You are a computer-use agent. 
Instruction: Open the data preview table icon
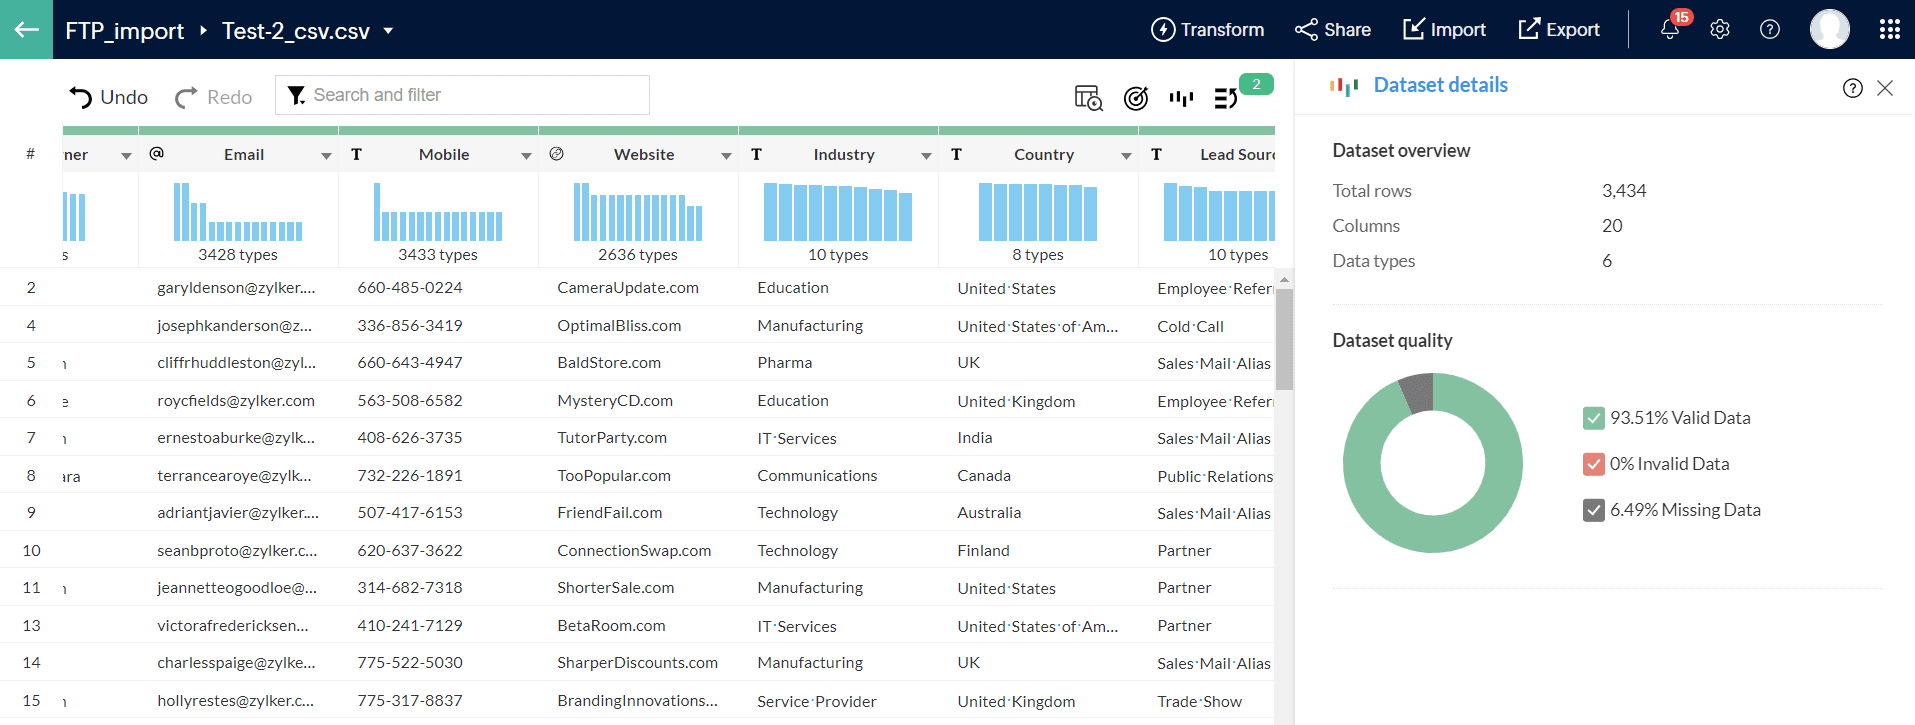coord(1087,97)
